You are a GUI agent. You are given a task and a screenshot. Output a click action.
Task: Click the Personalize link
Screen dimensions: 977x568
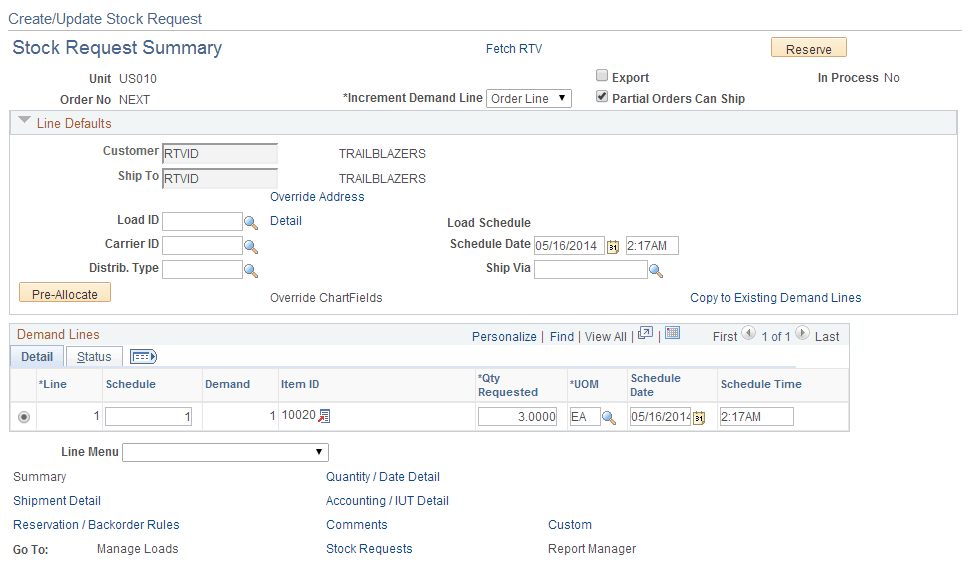point(504,336)
